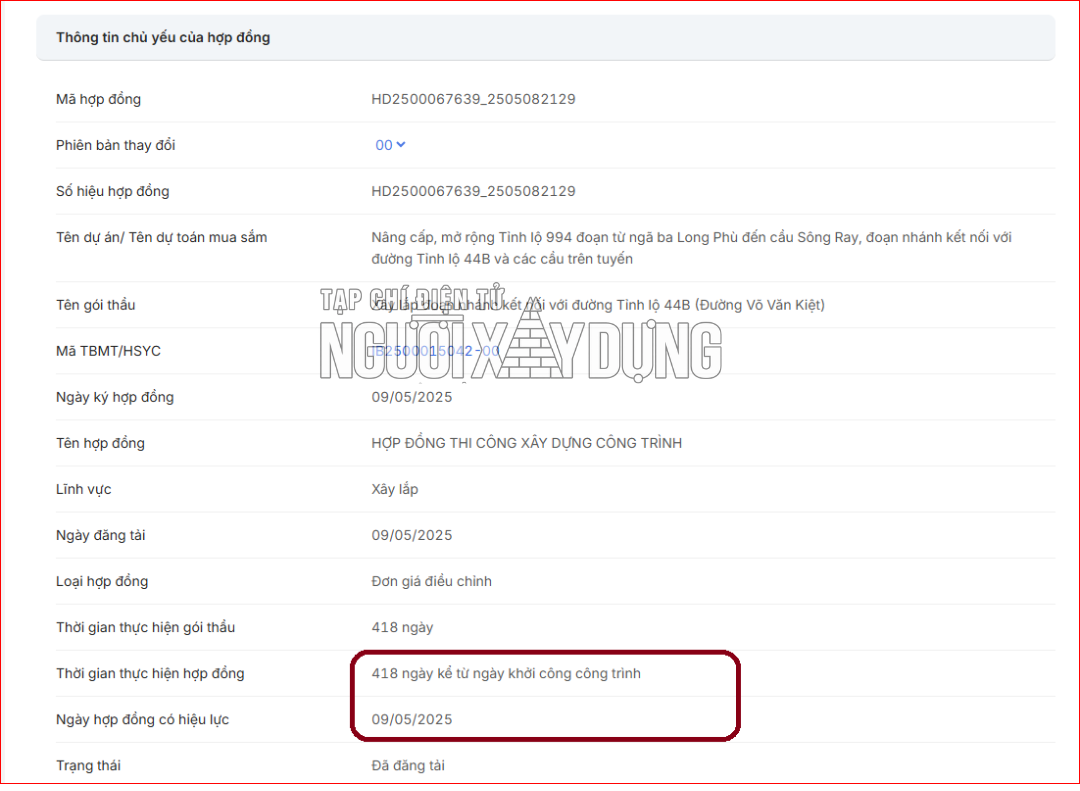Click the Ngày hợp đồng có hiệu lực label
The width and height of the screenshot is (1080, 791).
[x=143, y=720]
